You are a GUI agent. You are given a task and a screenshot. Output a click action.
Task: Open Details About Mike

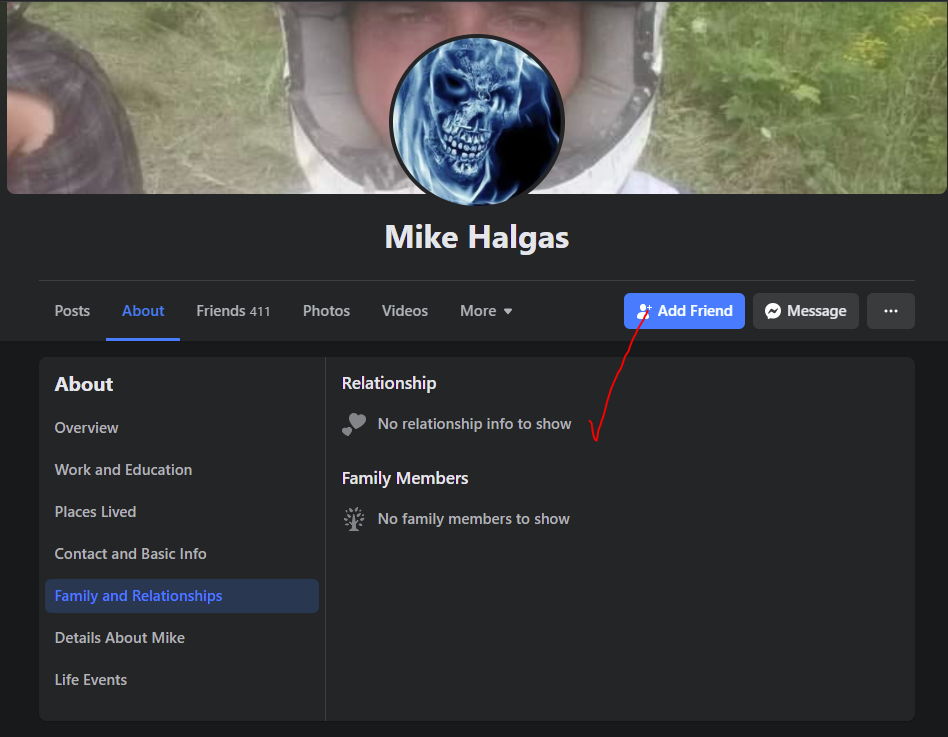point(181,638)
